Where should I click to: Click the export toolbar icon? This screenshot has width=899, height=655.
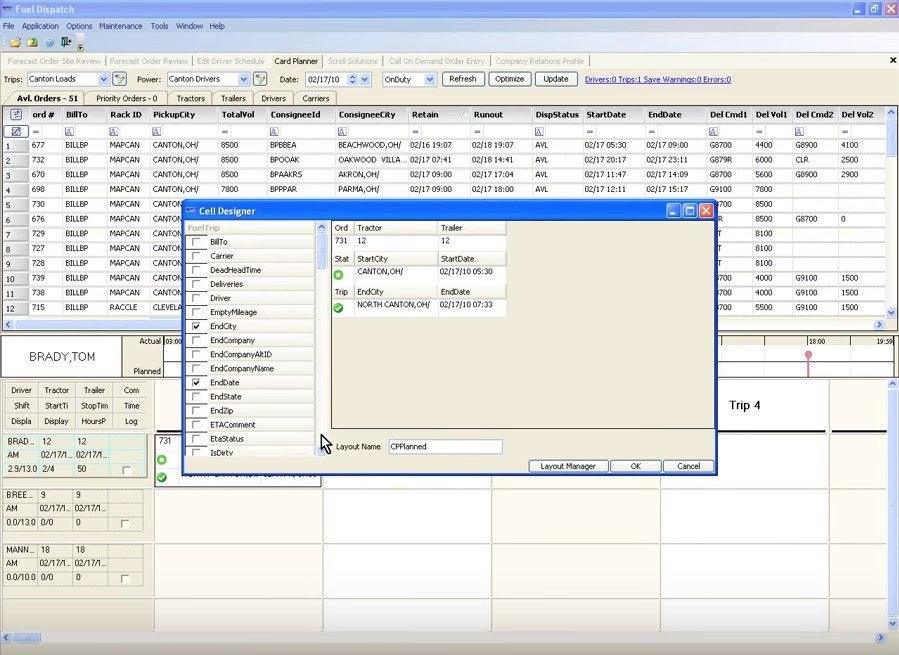point(31,42)
